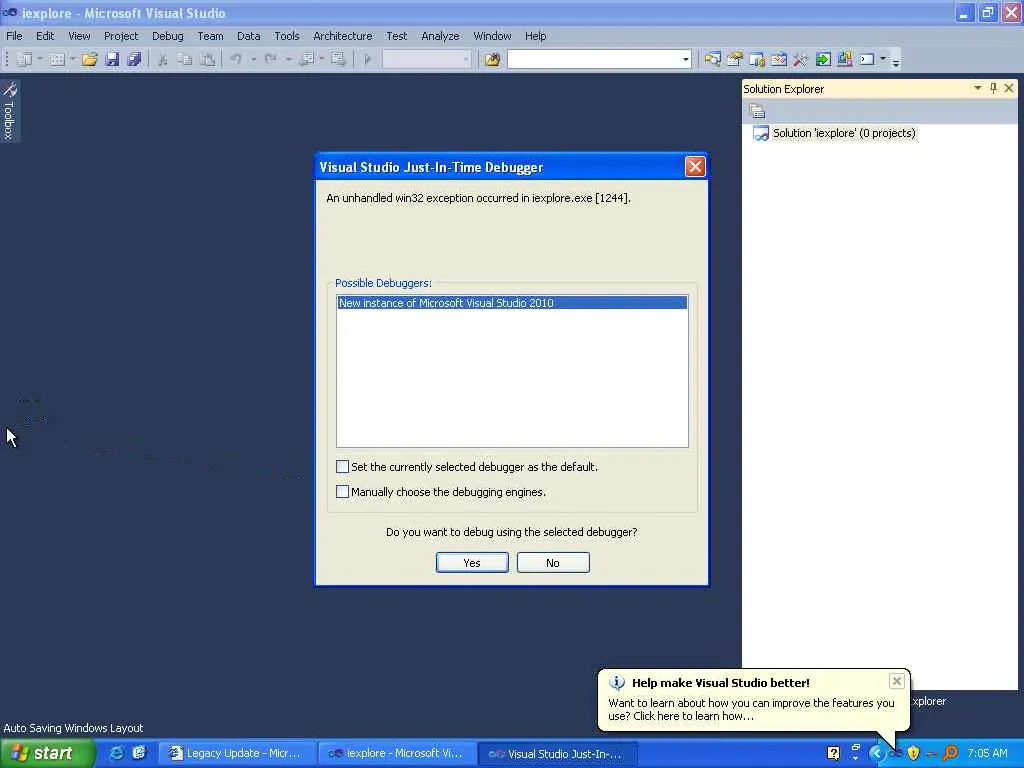1024x768 pixels.
Task: Open the File menu
Action: [x=14, y=36]
